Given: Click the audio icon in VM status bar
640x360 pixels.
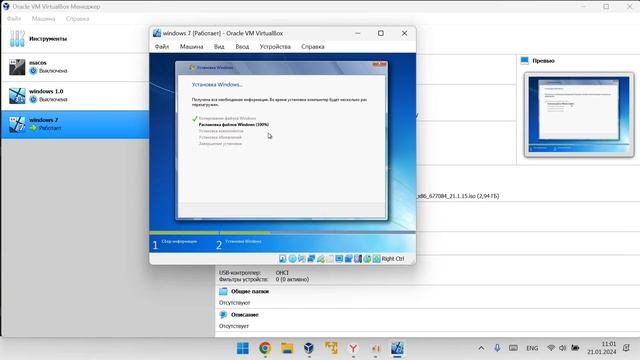Looking at the screenshot, I should 302,259.
